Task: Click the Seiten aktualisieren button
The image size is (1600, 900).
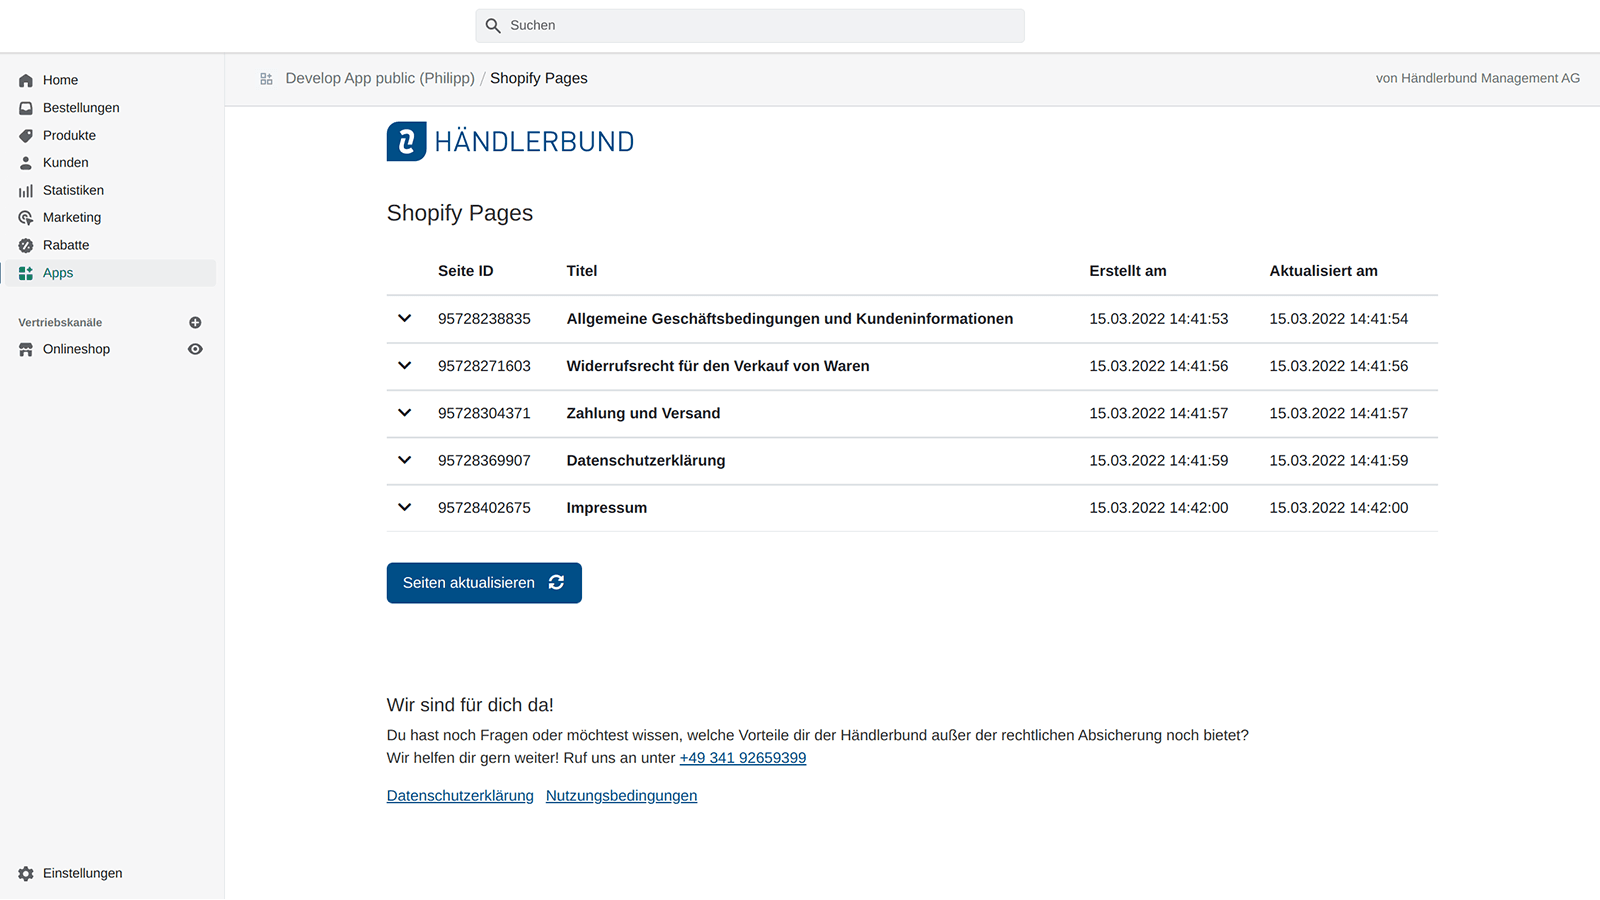Action: click(484, 582)
